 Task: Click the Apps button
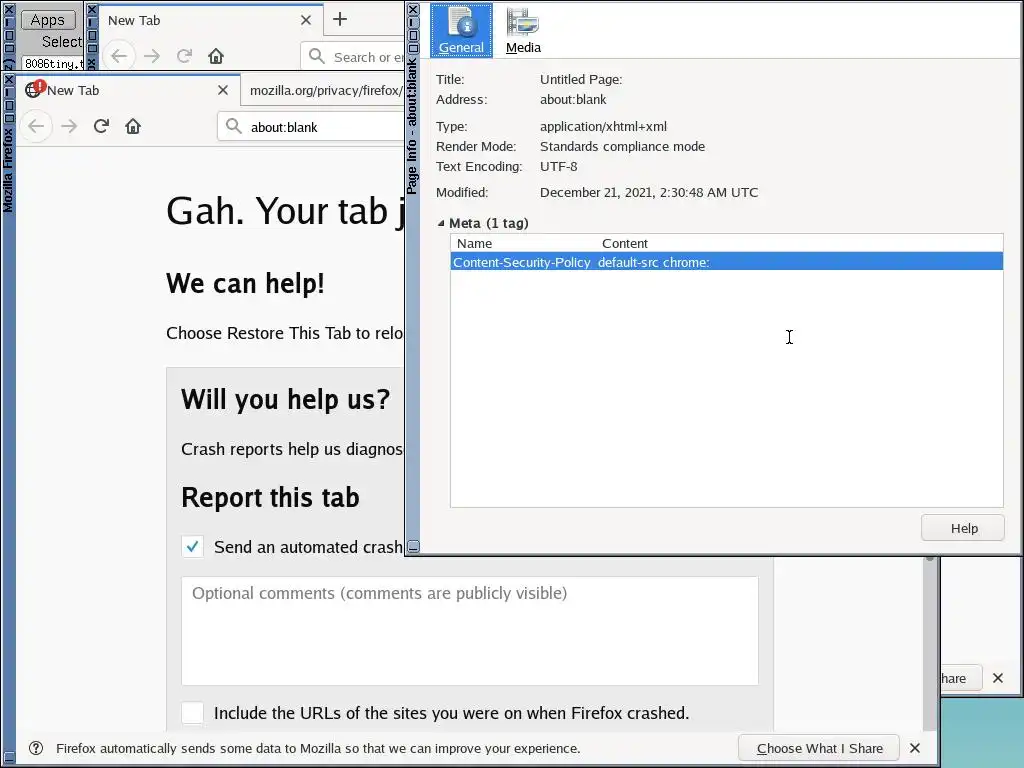pos(48,20)
